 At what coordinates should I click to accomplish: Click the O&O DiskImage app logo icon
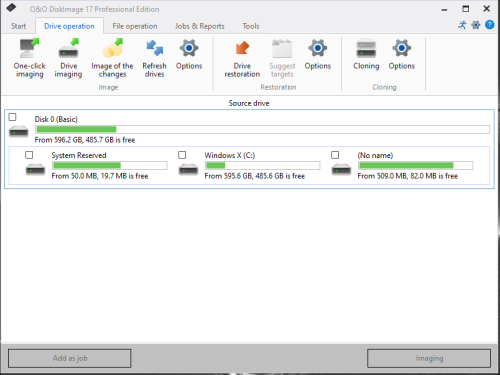(x=11, y=8)
